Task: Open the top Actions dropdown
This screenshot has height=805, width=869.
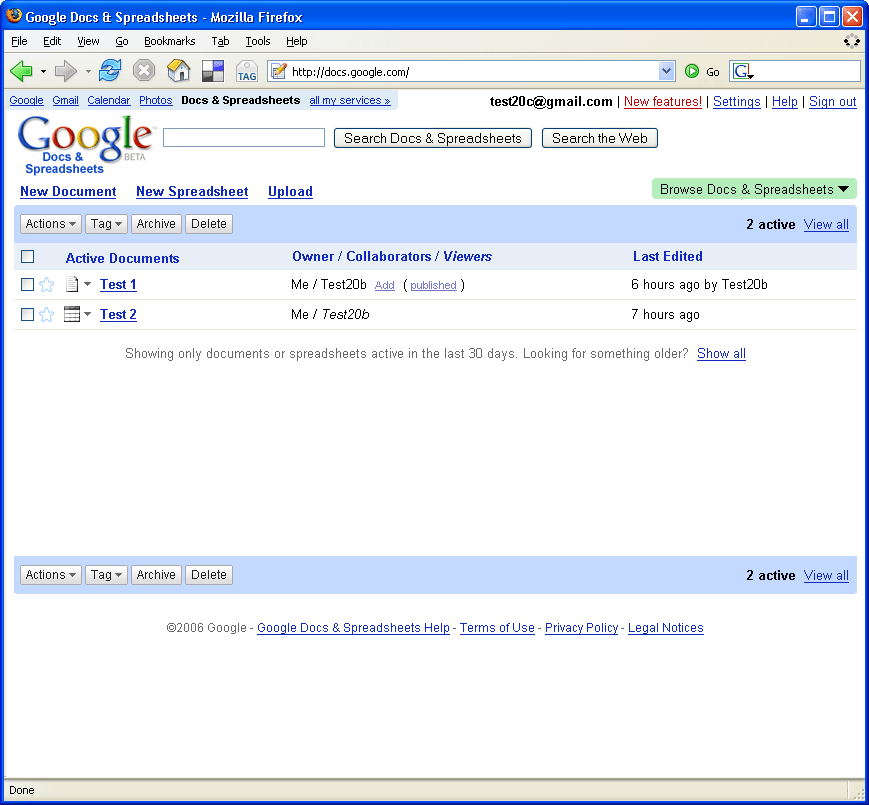Action: point(50,224)
